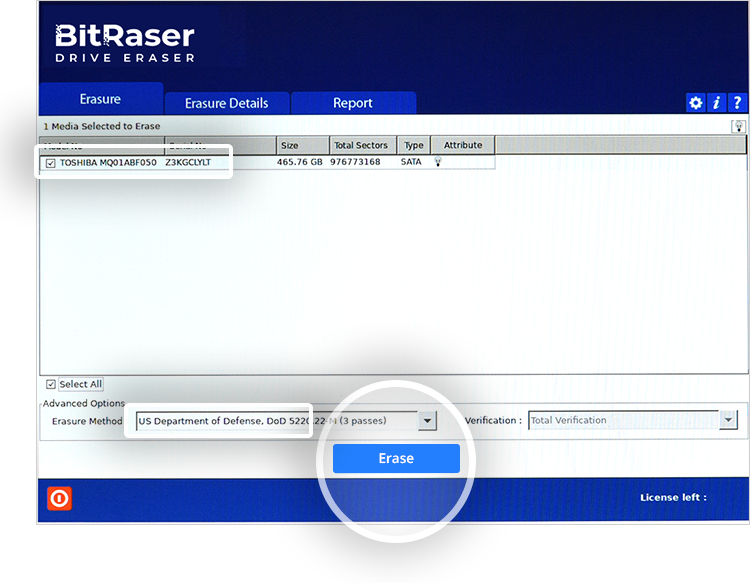The image size is (750, 583).
Task: Click the attribute bulb icon in TOSHIBA row
Action: (438, 162)
